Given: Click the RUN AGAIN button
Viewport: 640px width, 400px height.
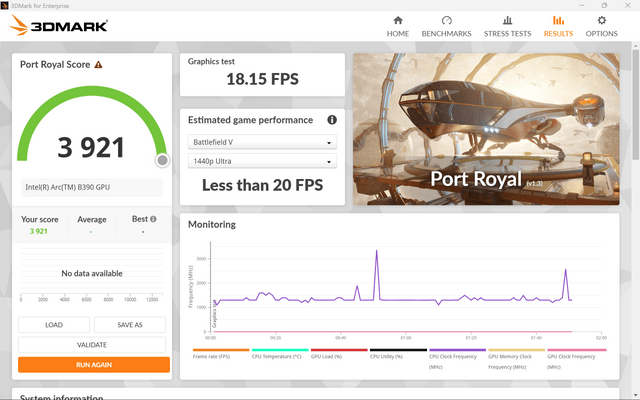Looking at the screenshot, I should coord(94,365).
